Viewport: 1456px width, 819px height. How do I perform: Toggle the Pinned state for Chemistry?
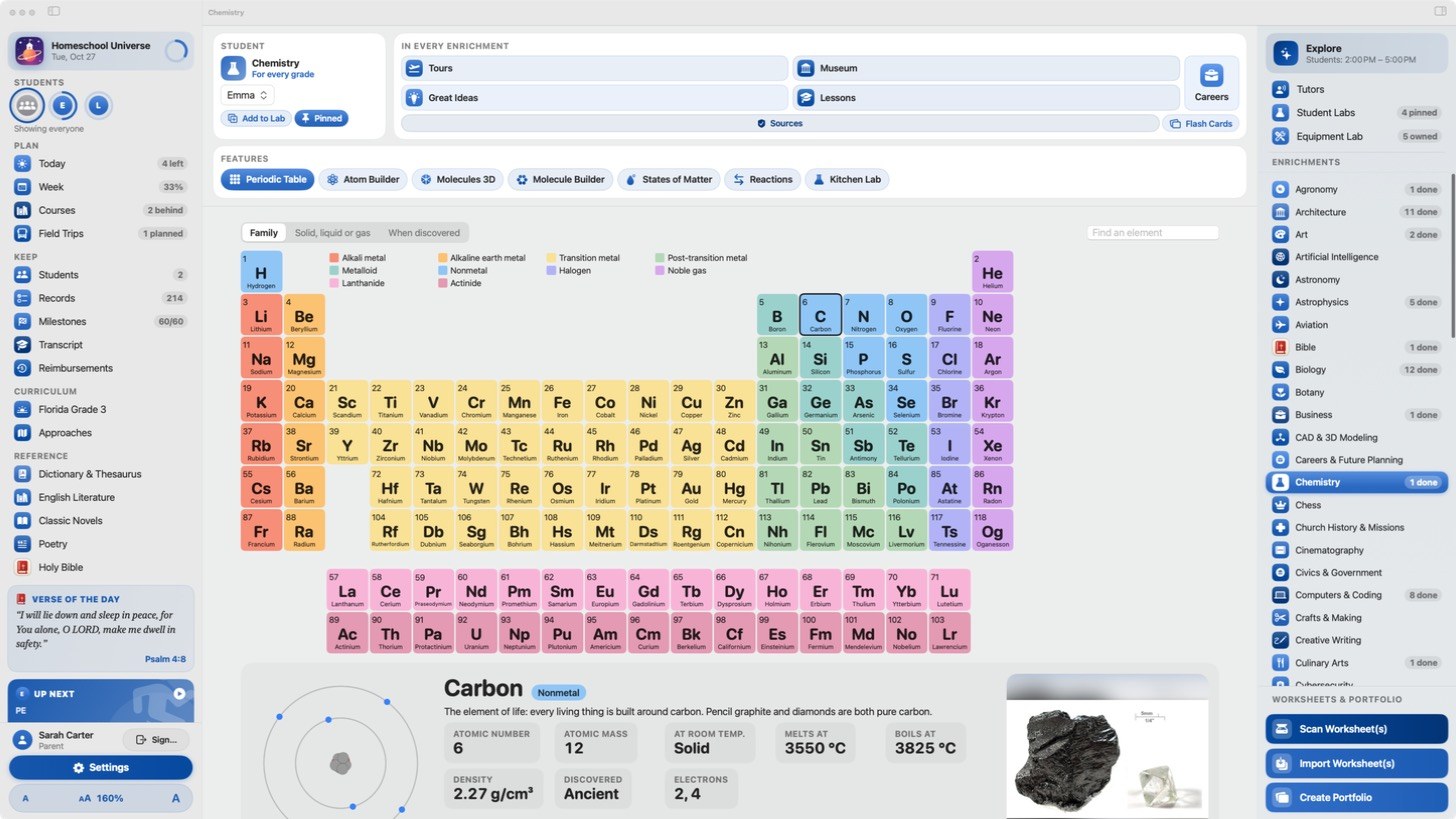[321, 118]
